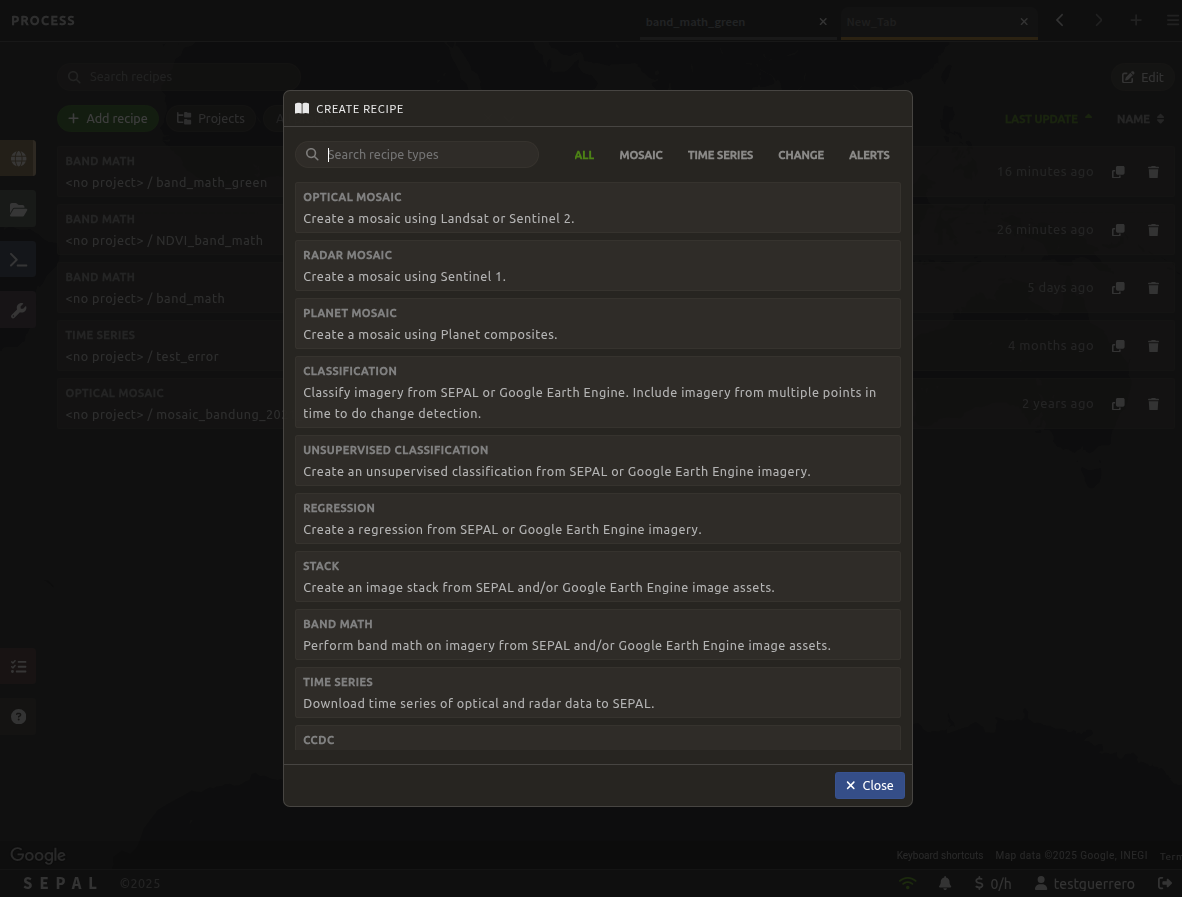Duplicate the NDVI_band_math recipe
Image resolution: width=1182 pixels, height=897 pixels.
click(1118, 230)
